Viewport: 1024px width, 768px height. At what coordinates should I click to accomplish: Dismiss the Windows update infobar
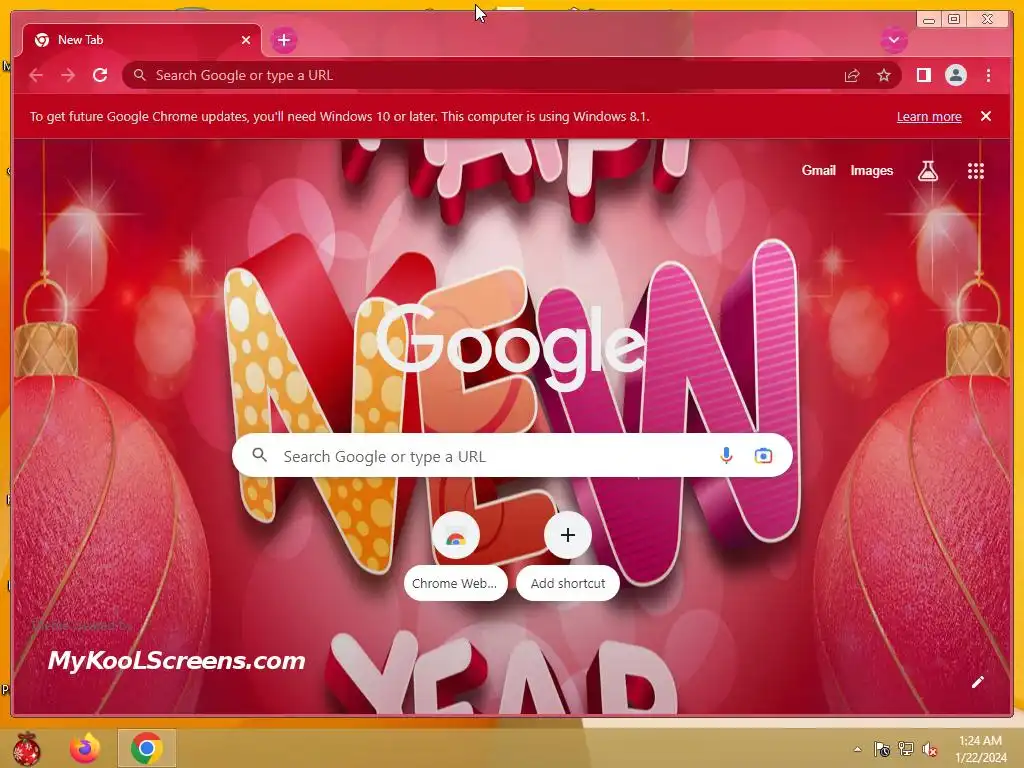985,116
